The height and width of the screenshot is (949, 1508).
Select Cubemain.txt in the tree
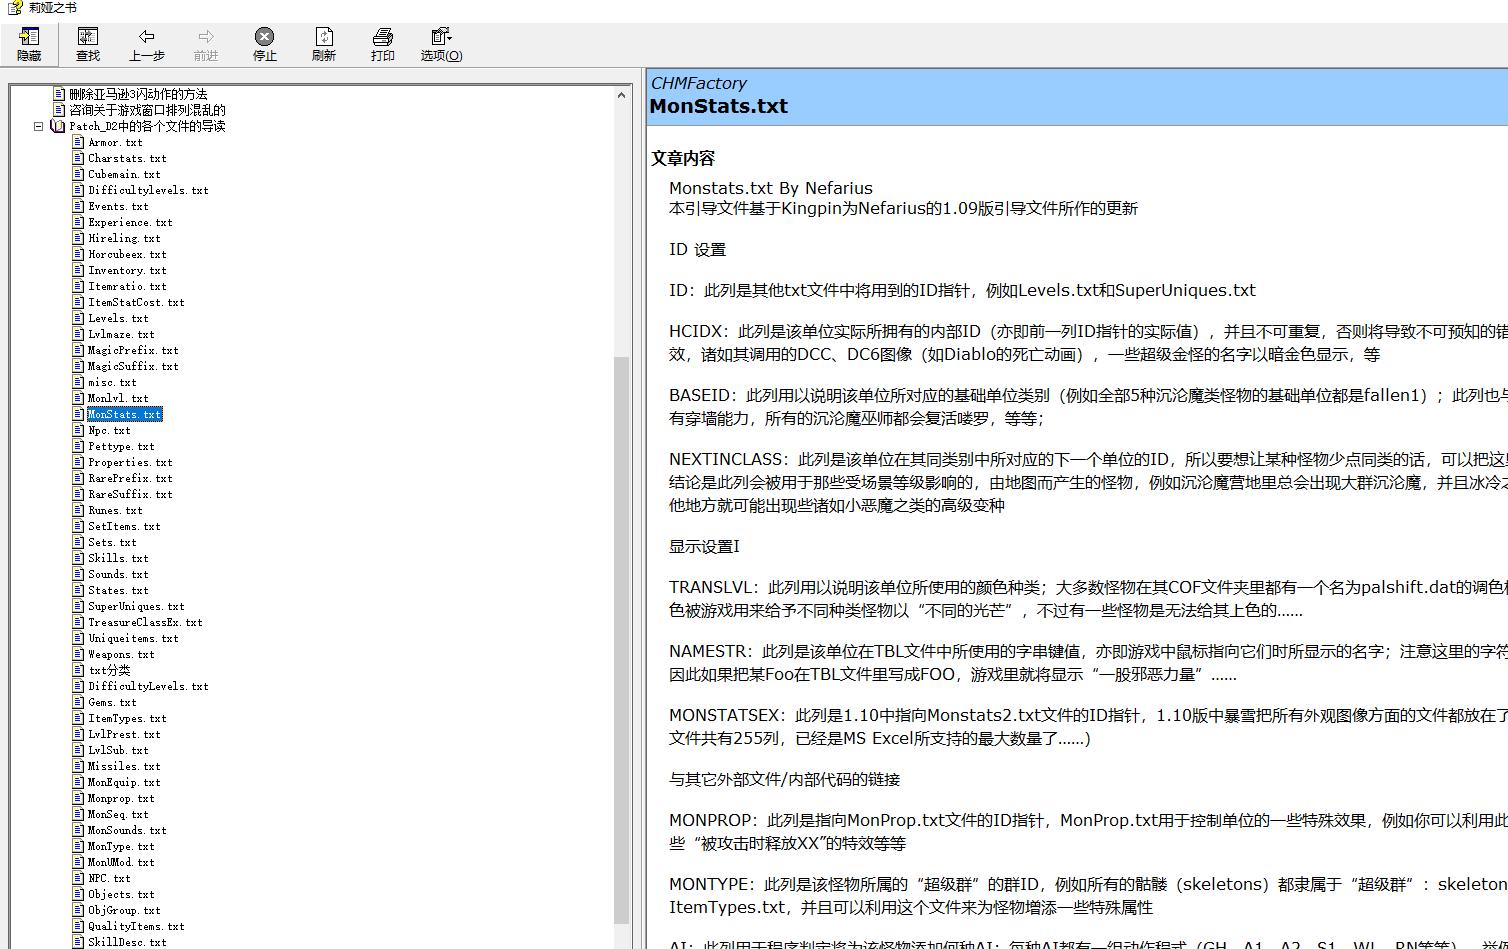124,174
